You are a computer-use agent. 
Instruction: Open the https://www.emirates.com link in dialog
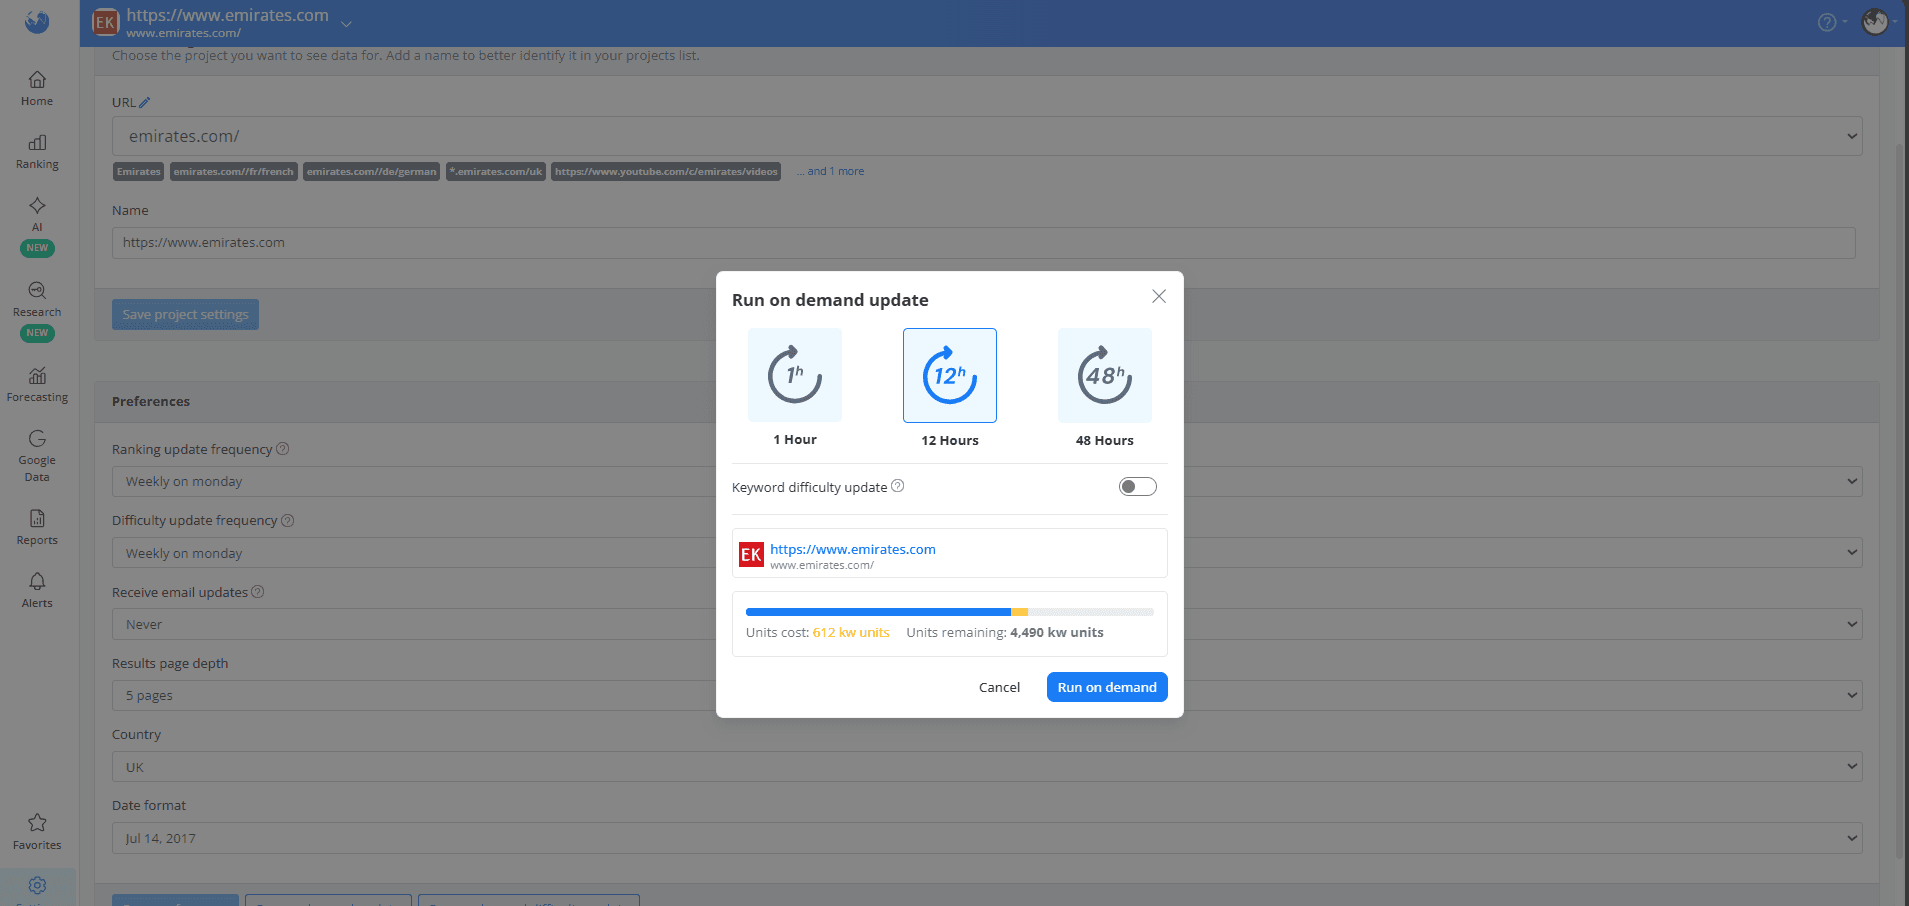tap(853, 549)
